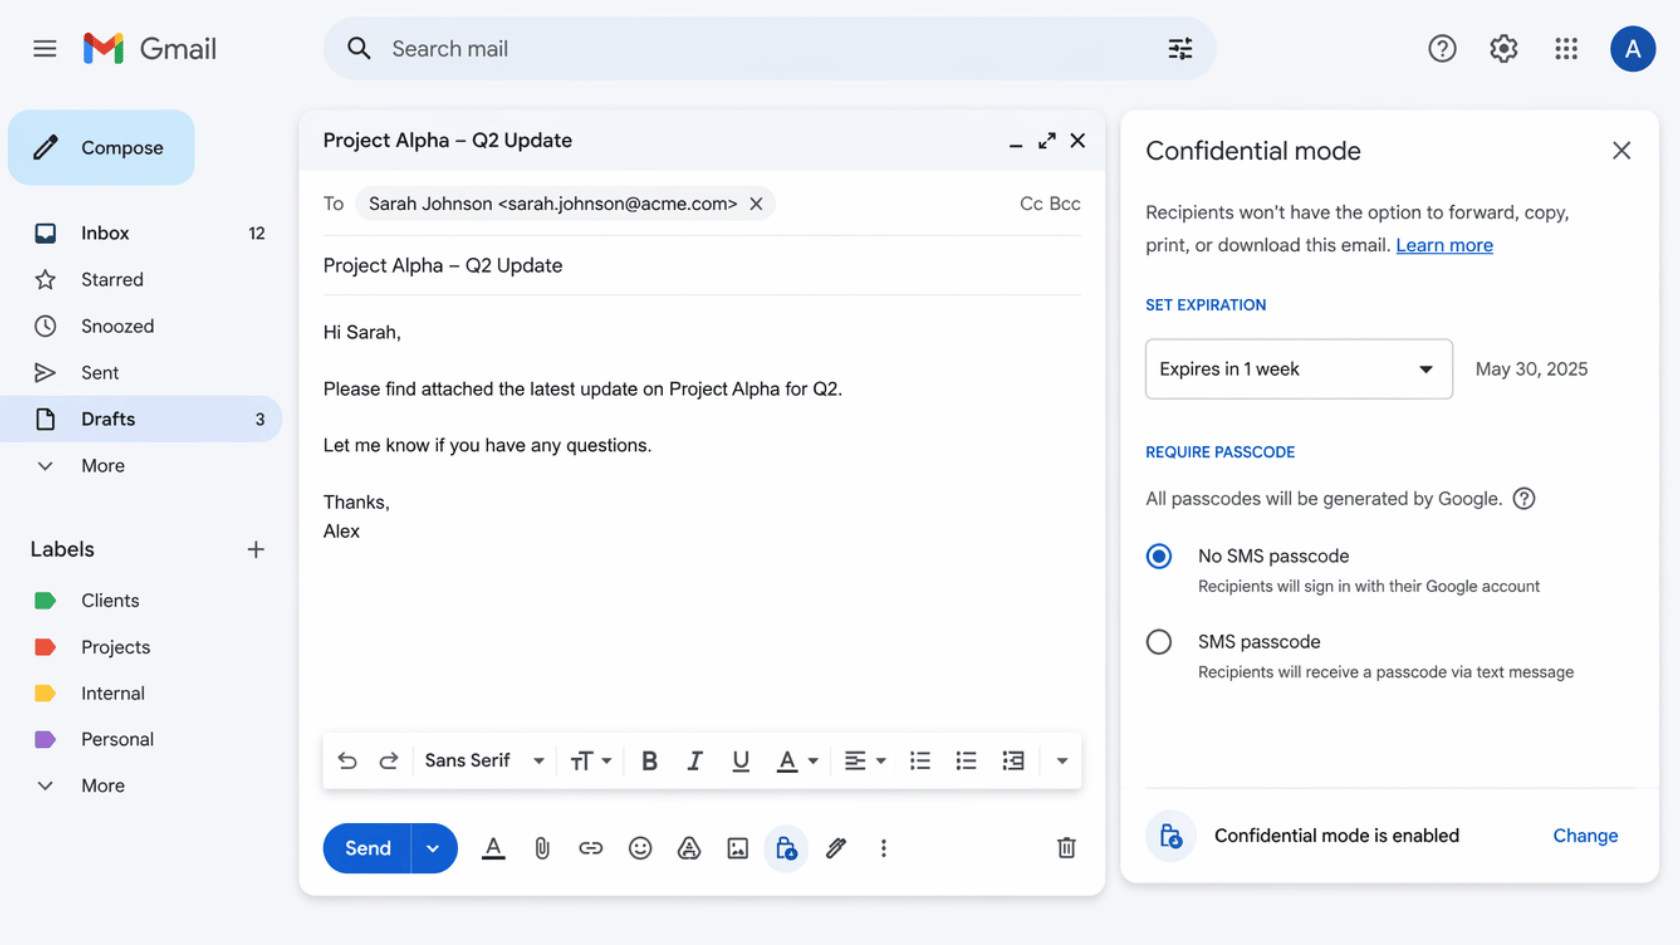Open the Google apps grid
This screenshot has height=945, width=1680.
point(1566,48)
